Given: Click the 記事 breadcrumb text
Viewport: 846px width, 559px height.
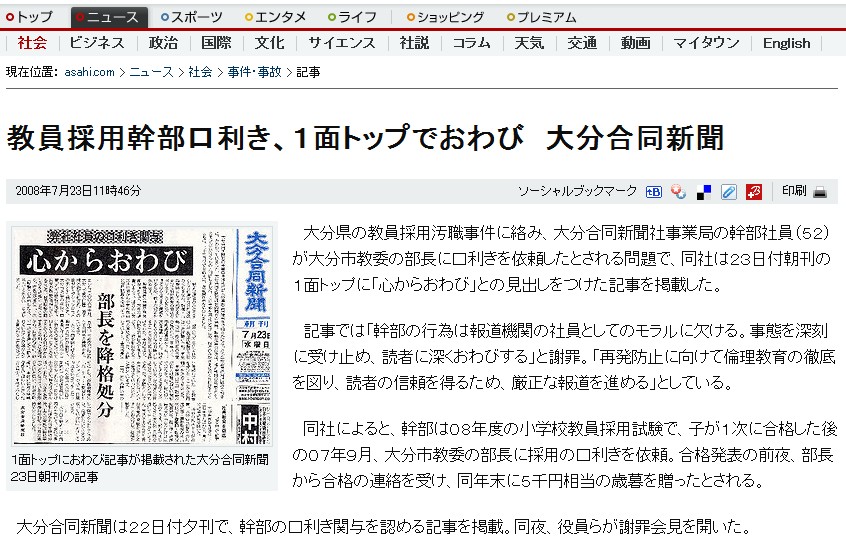Looking at the screenshot, I should [x=308, y=72].
